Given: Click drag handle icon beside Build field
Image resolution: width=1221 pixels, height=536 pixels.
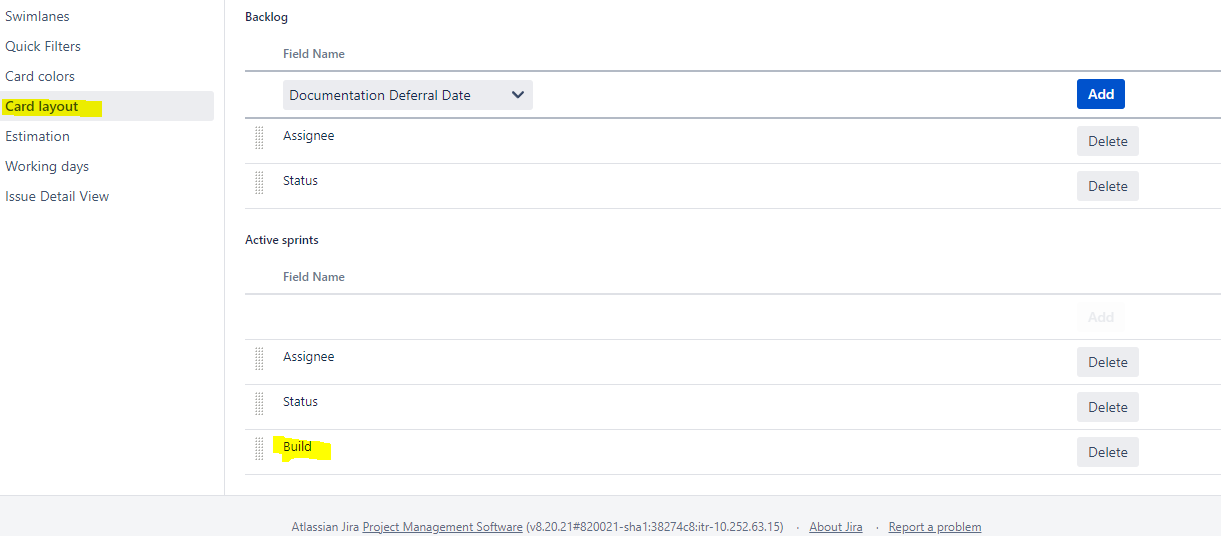Looking at the screenshot, I should pyautogui.click(x=259, y=449).
